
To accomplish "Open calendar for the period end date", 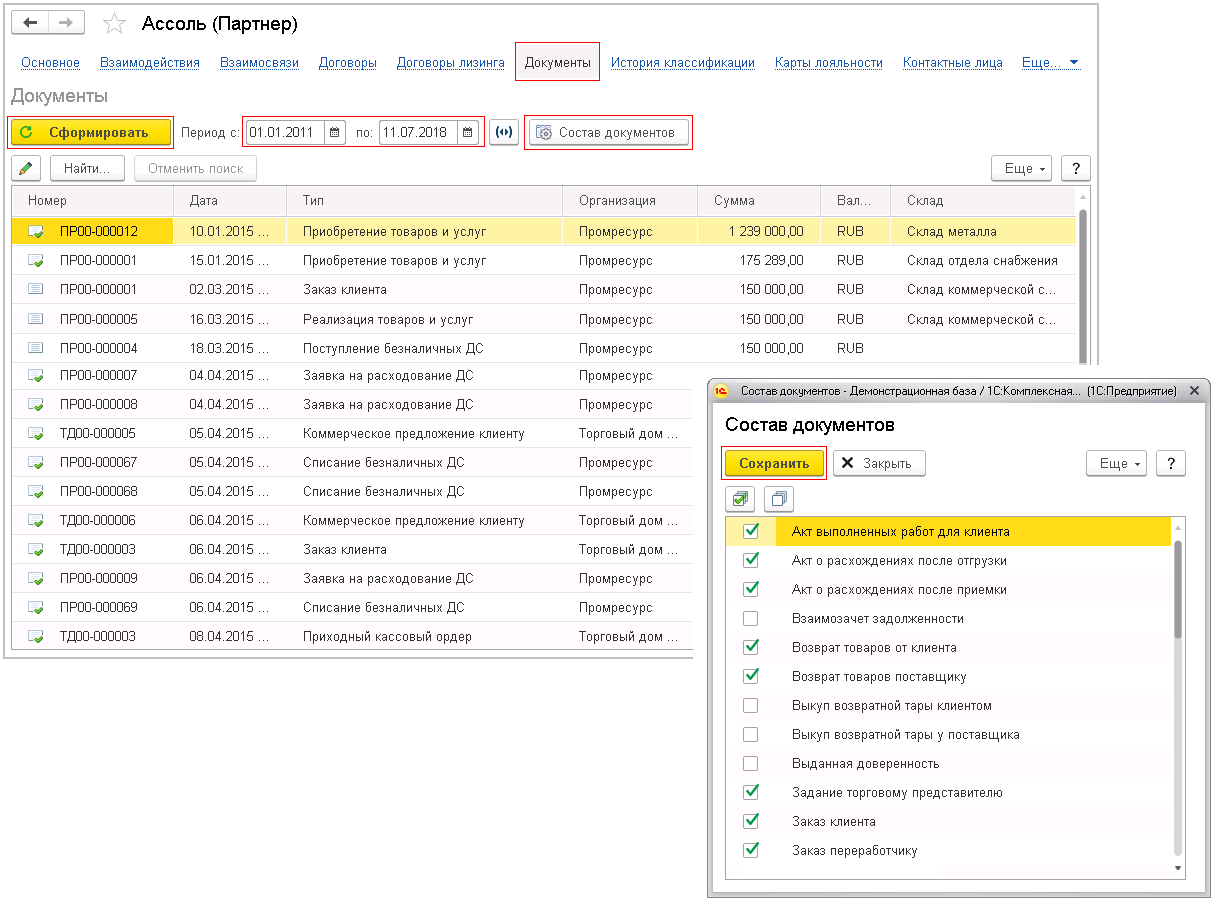I will coord(469,132).
